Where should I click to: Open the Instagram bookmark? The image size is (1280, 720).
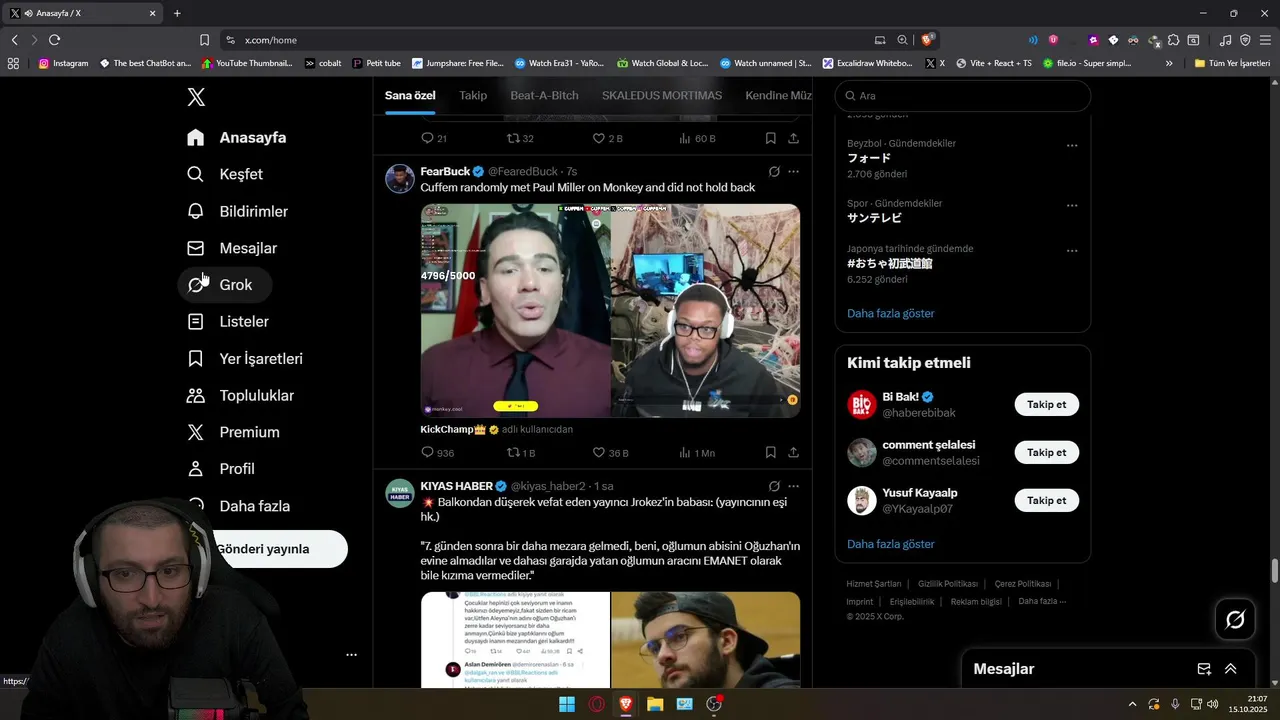(63, 63)
